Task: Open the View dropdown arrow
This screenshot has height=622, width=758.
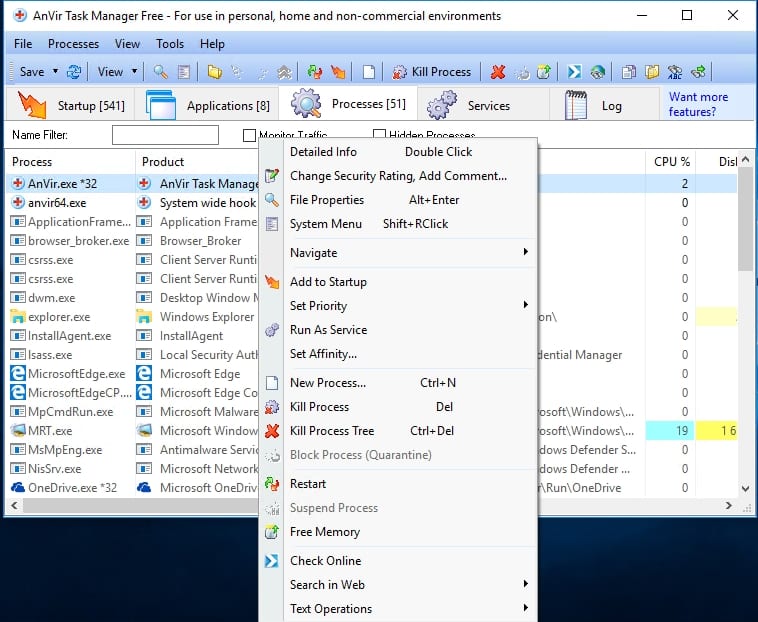Action: pos(134,72)
